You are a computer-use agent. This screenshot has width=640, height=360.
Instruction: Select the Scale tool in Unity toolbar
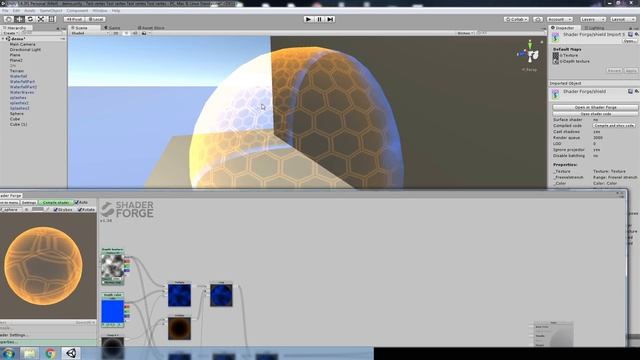41,19
